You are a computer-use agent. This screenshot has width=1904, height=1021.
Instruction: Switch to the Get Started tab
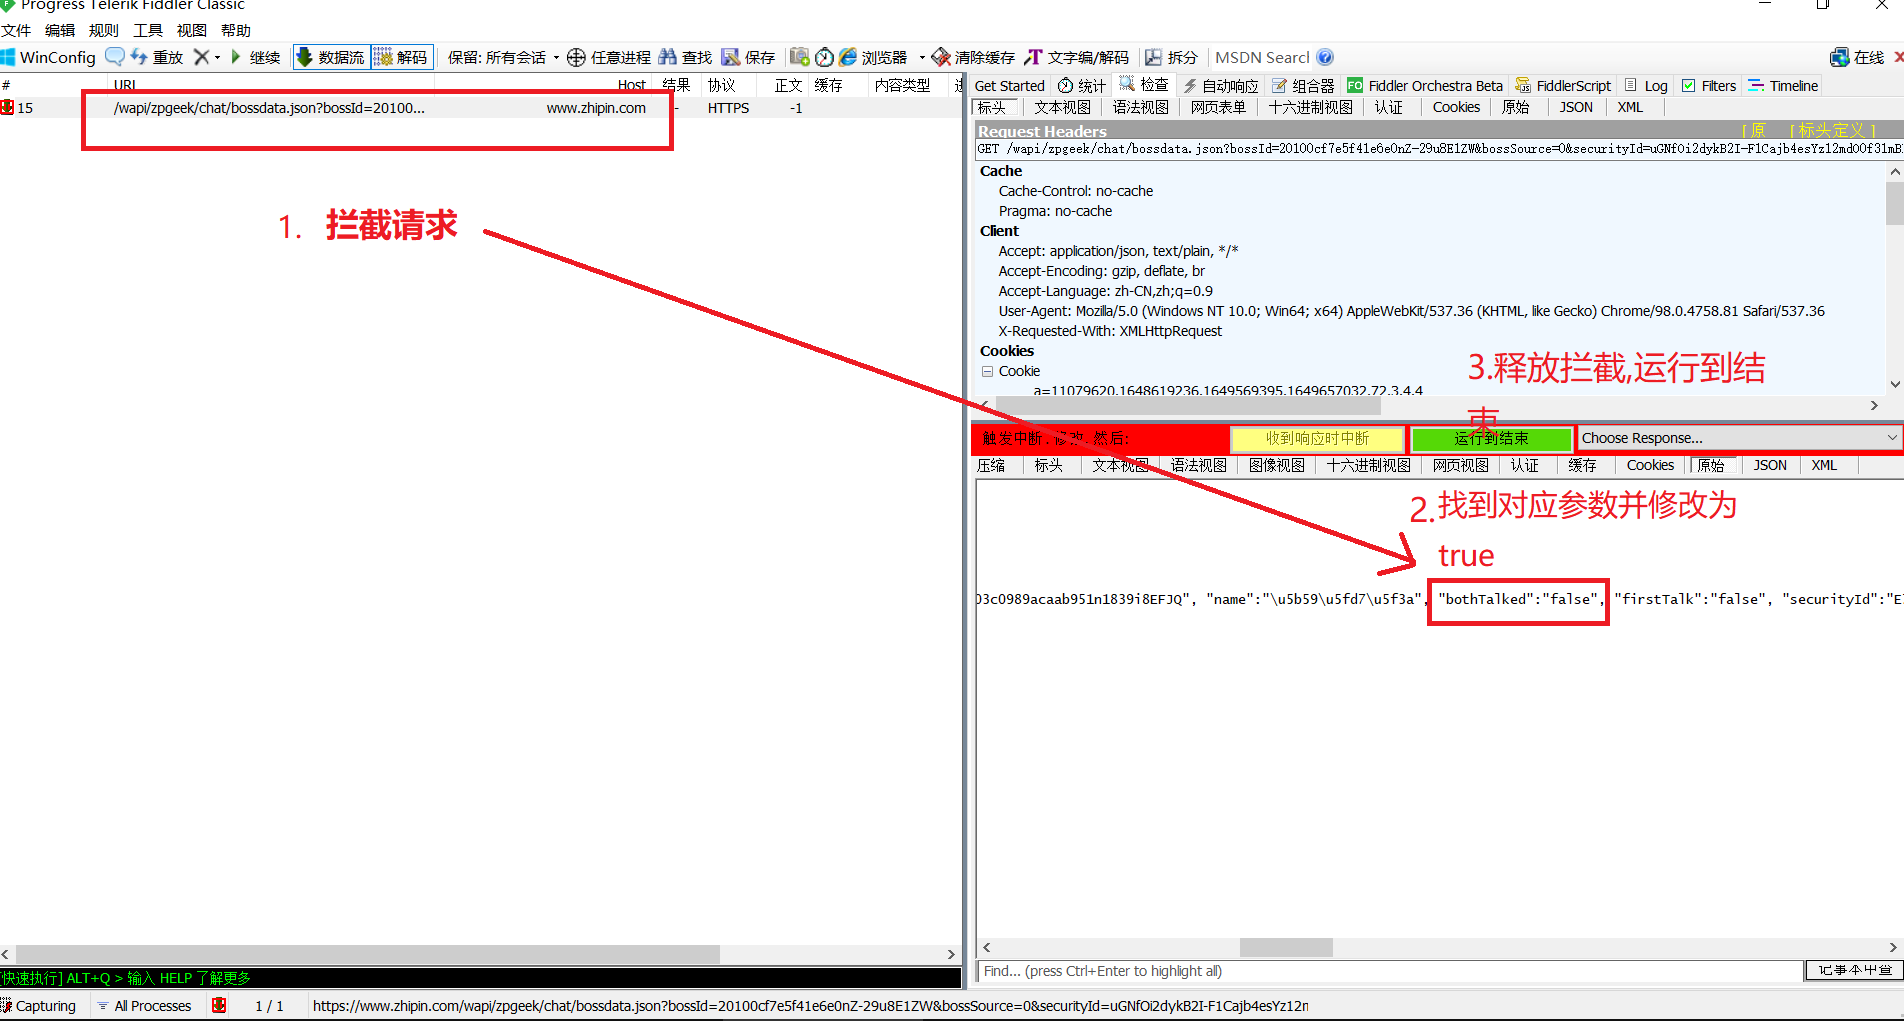(x=1009, y=86)
